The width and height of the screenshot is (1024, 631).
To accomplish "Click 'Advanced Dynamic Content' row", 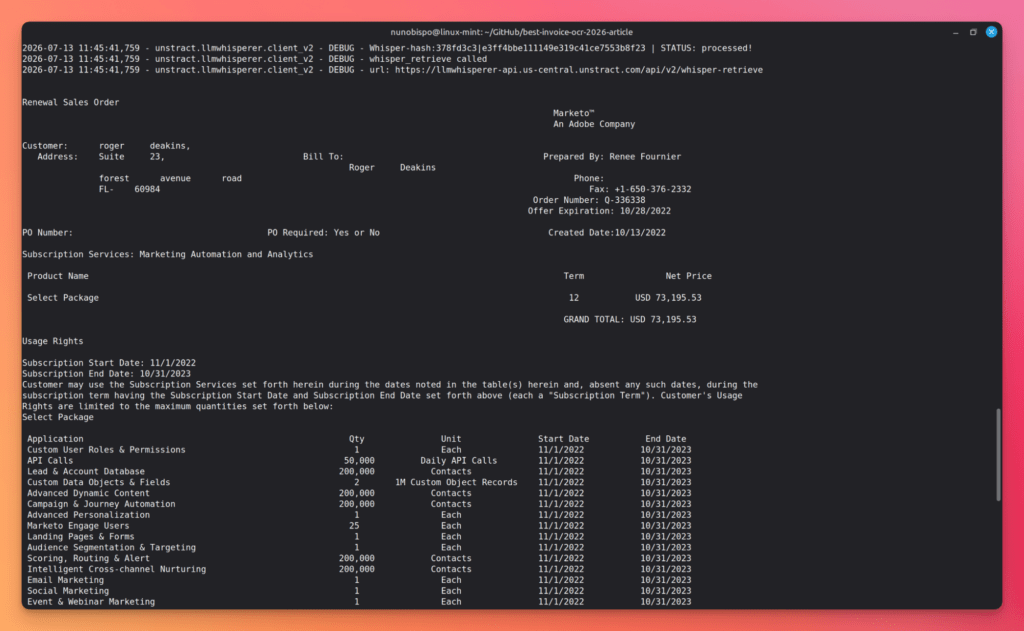I will point(359,493).
